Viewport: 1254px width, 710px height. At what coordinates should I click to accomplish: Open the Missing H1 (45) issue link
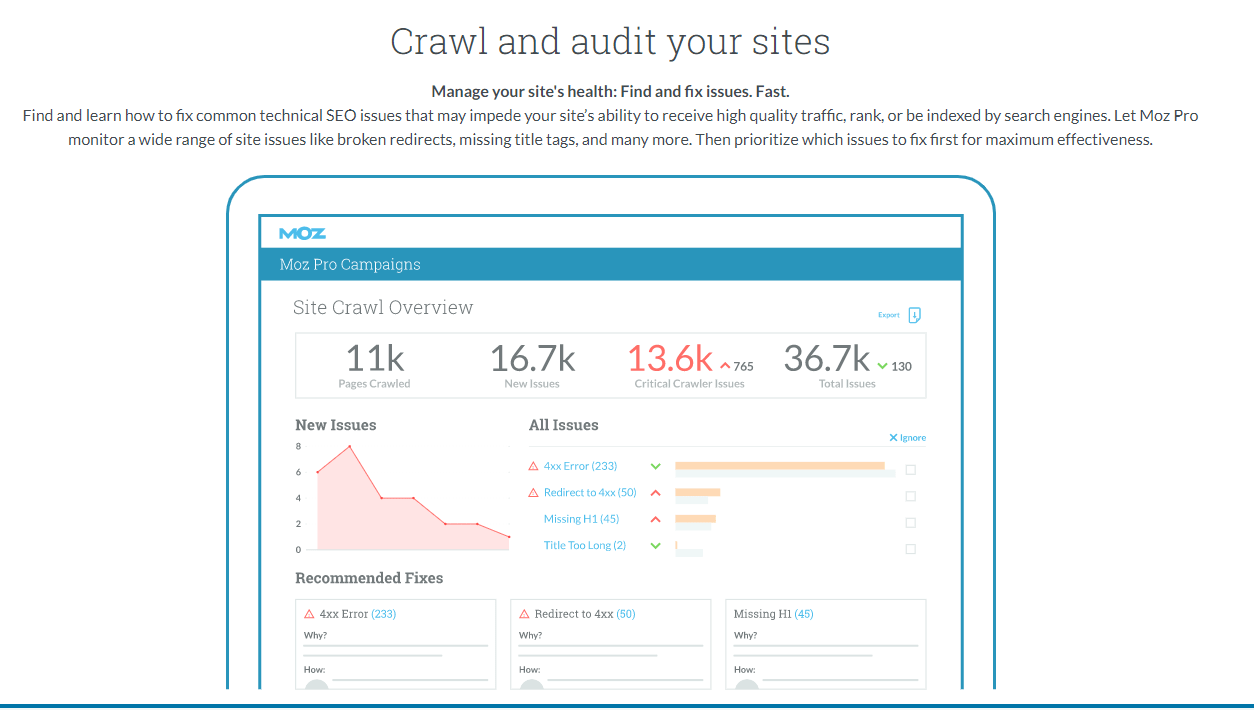[581, 519]
